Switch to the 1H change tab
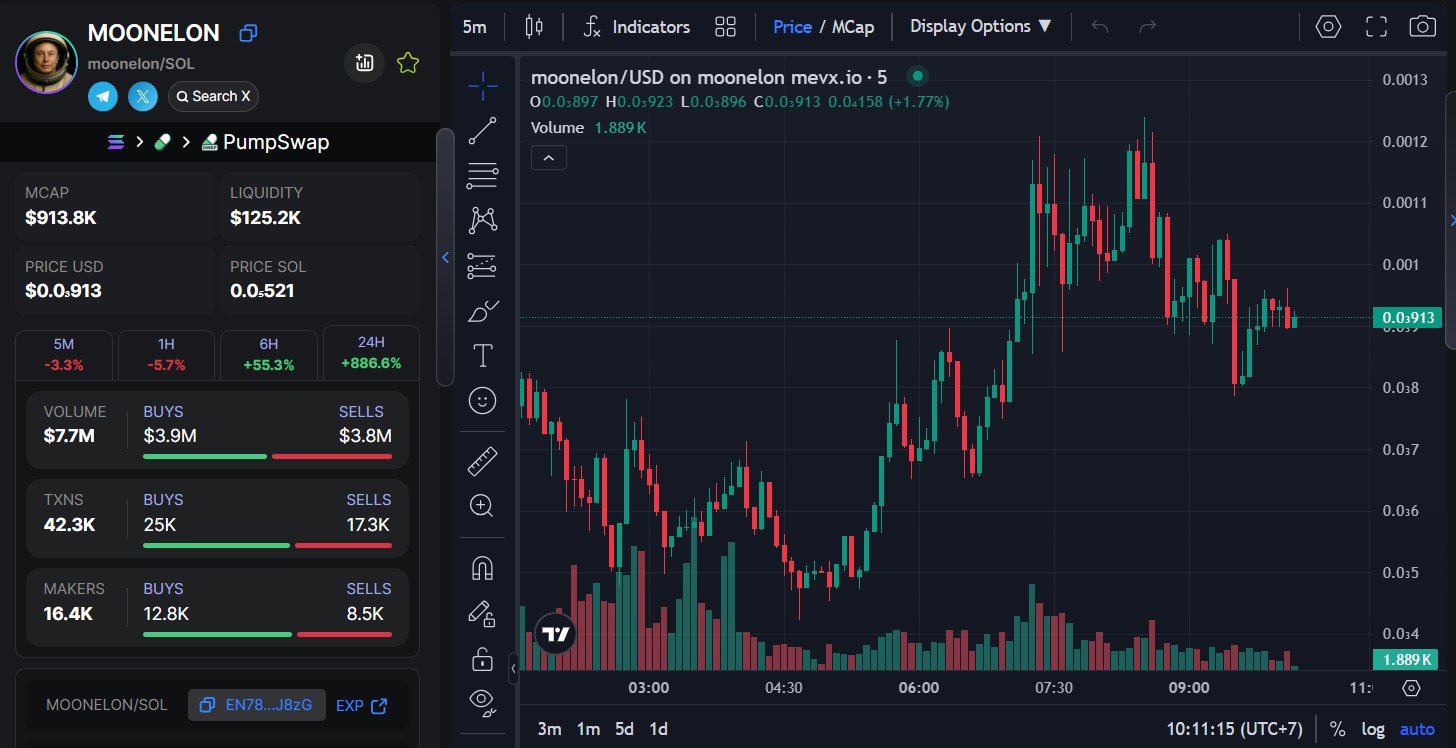1456x748 pixels. (x=166, y=354)
